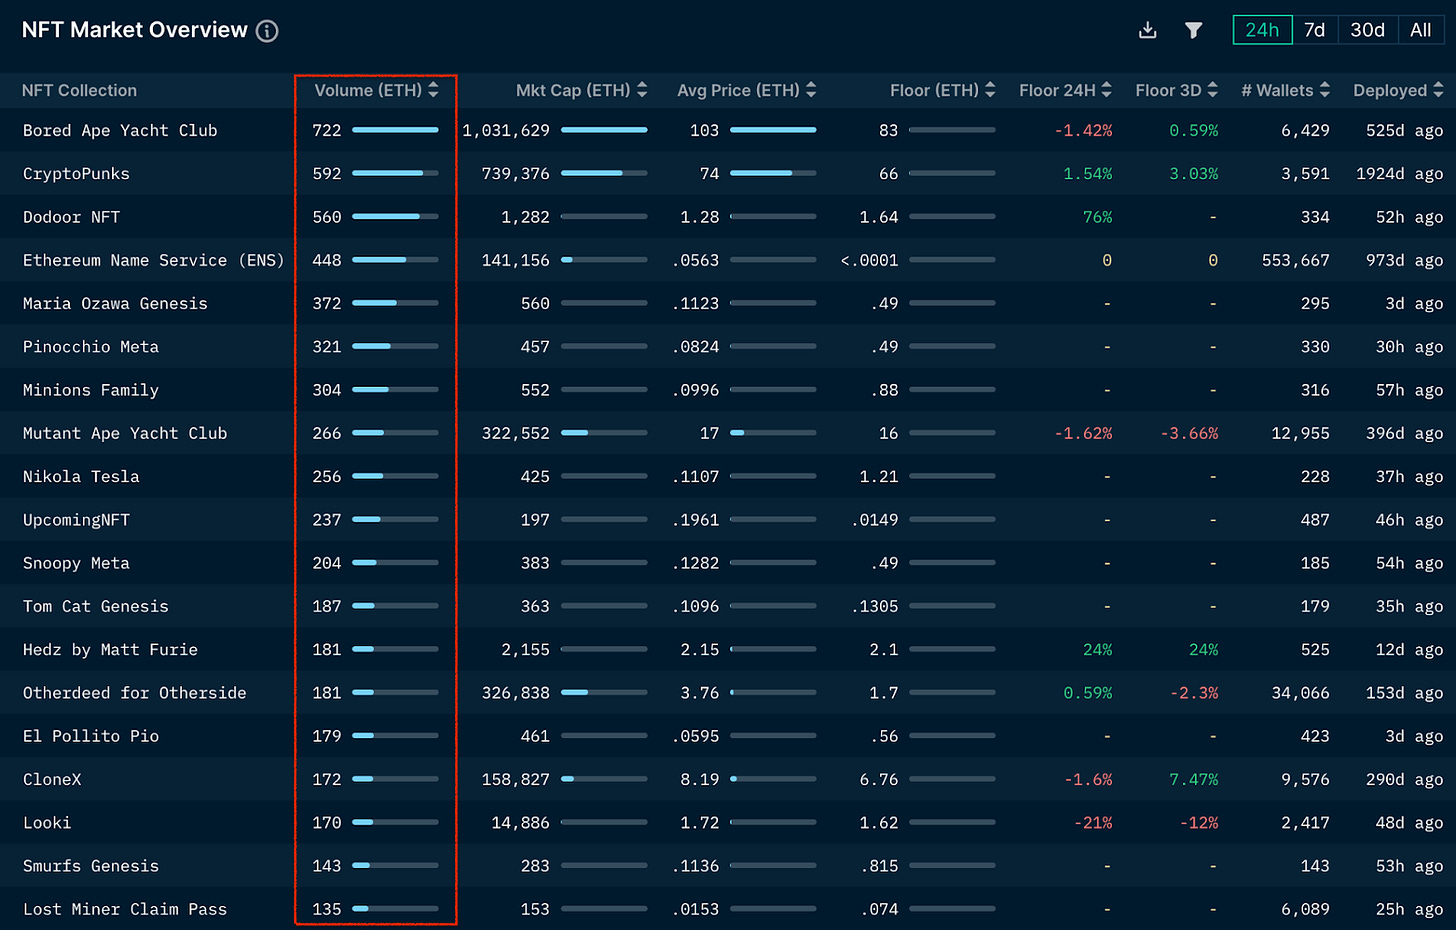Sort by Avg Price (ETH) column
1456x930 pixels.
tap(747, 90)
